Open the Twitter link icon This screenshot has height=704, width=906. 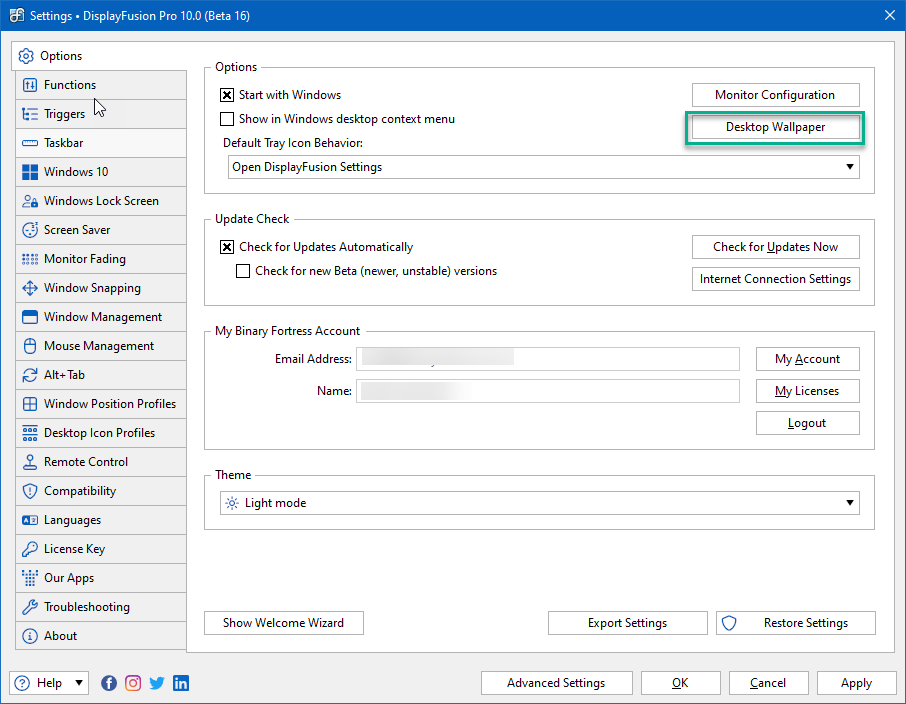tap(157, 683)
